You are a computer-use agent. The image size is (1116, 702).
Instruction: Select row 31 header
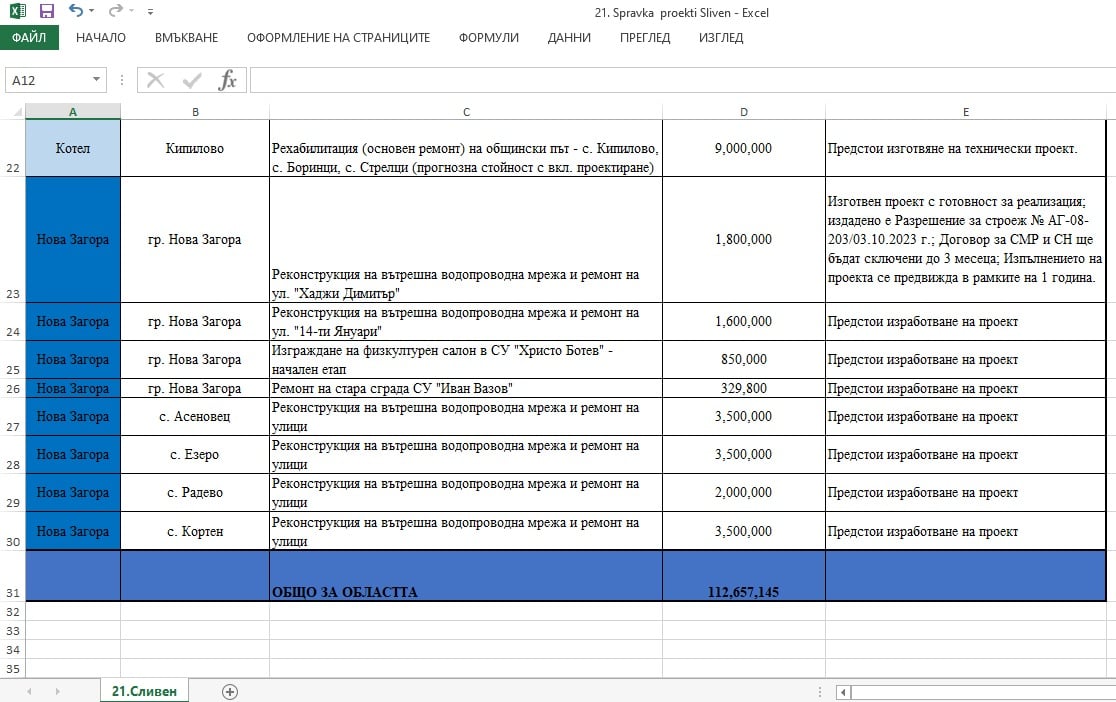coord(12,591)
